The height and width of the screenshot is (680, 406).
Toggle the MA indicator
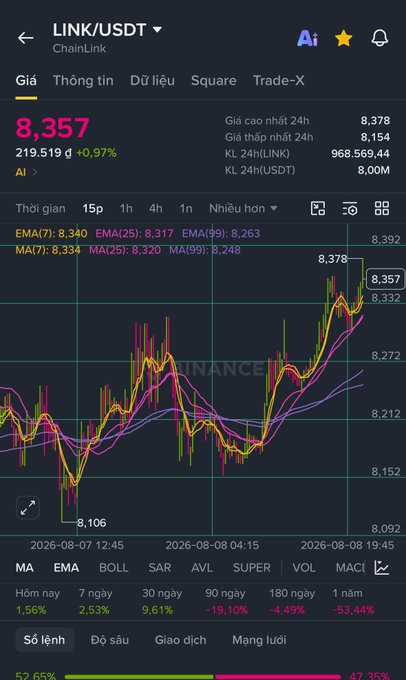pyautogui.click(x=25, y=568)
